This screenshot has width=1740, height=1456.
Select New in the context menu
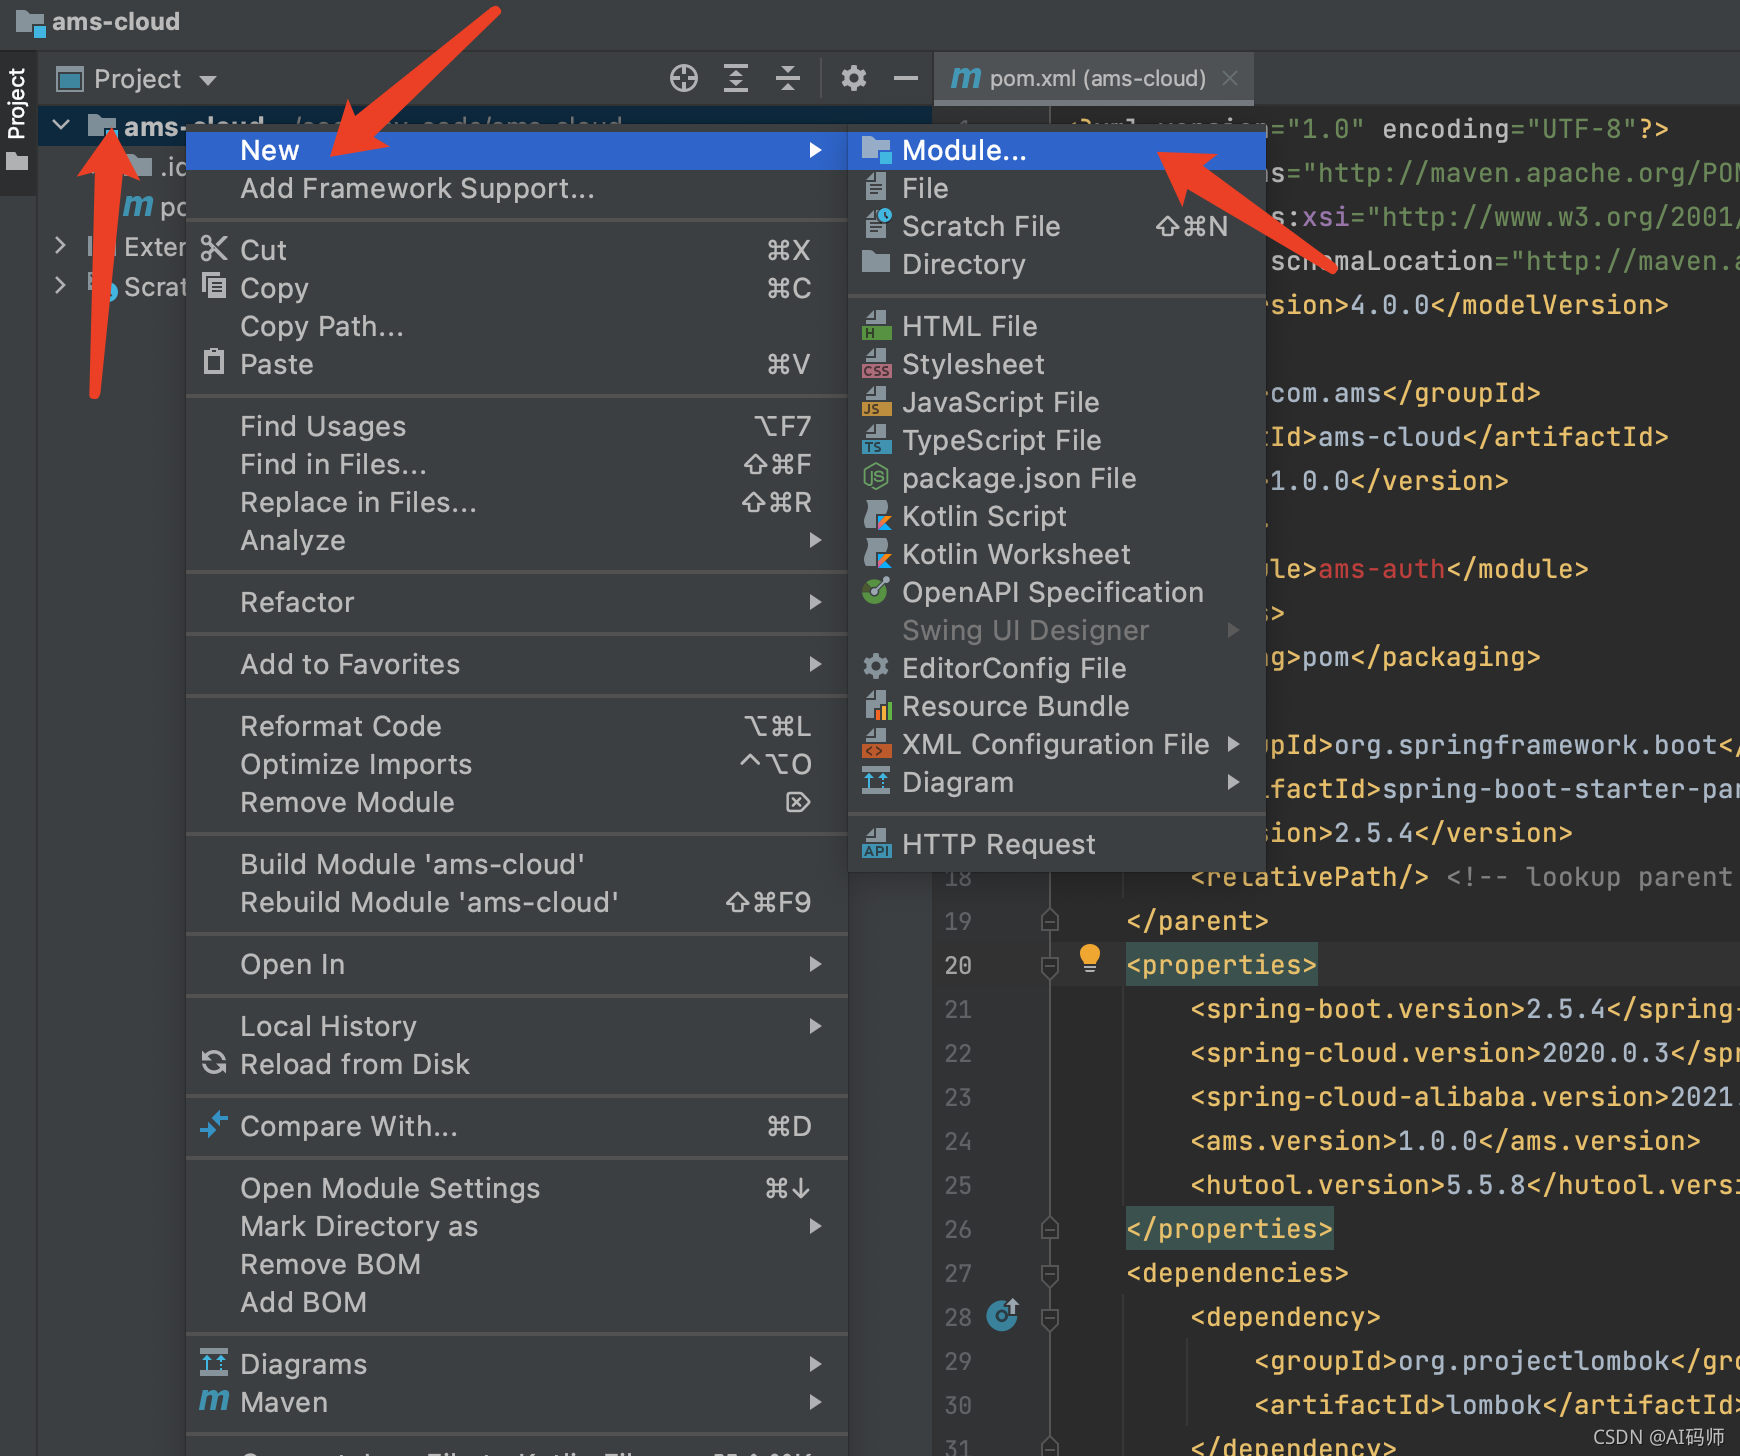point(517,150)
